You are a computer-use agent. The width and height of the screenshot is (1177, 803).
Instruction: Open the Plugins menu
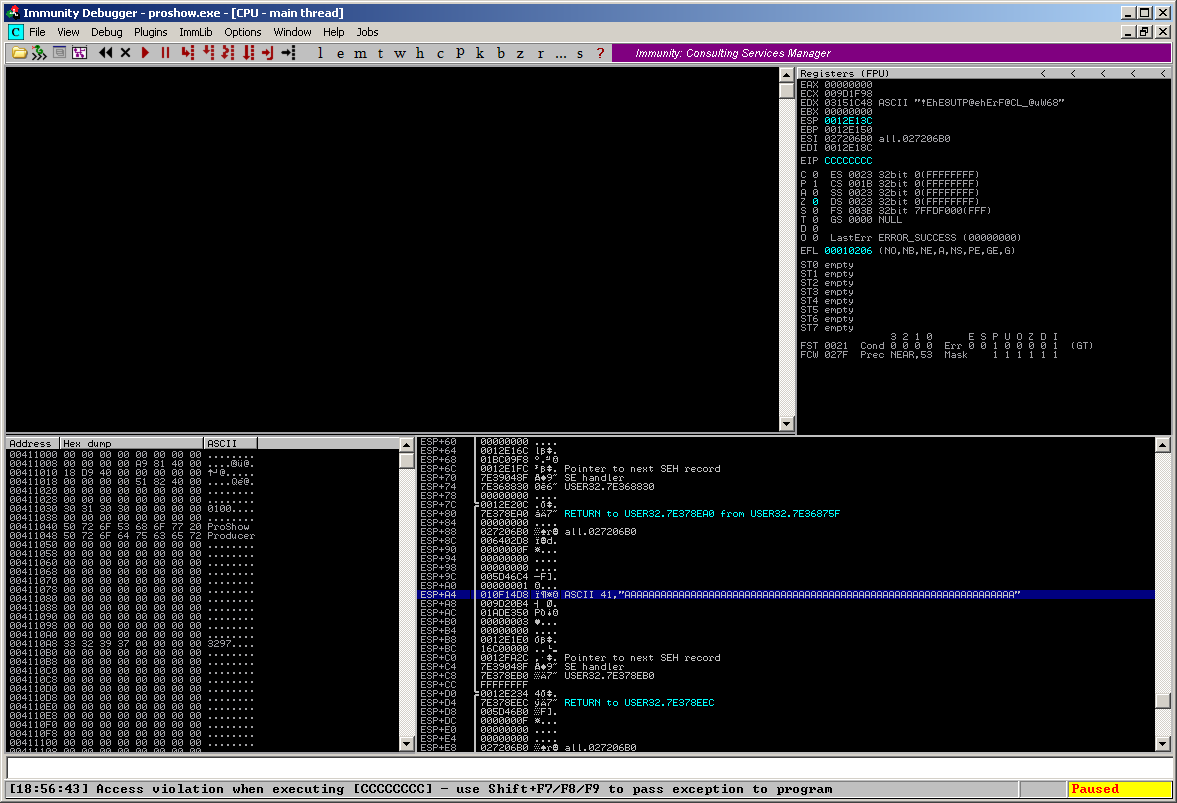click(x=151, y=32)
